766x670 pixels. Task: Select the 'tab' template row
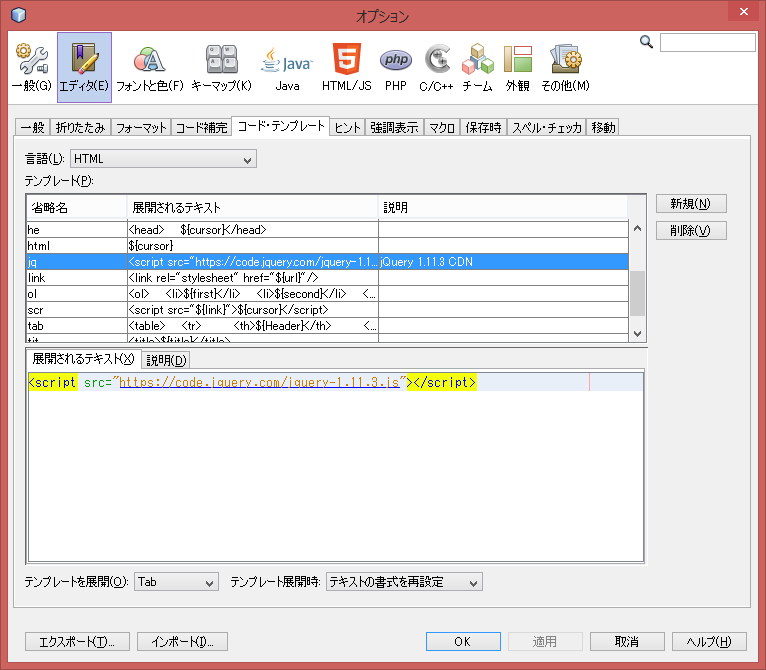click(327, 326)
